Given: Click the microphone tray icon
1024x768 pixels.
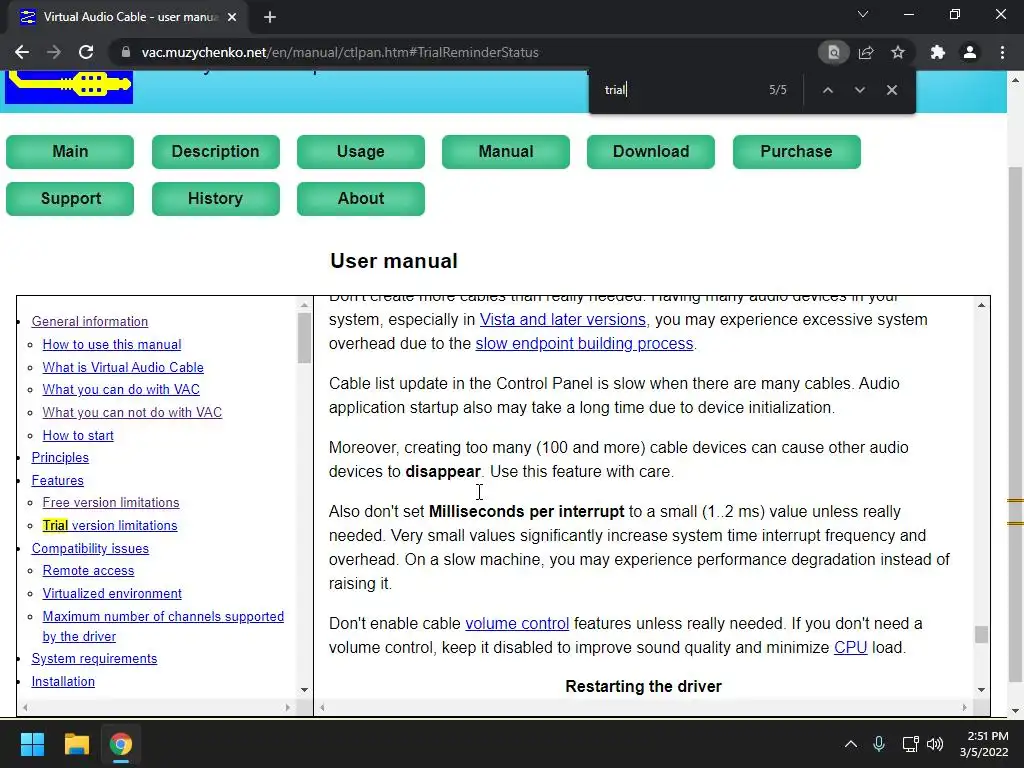Looking at the screenshot, I should (x=879, y=744).
